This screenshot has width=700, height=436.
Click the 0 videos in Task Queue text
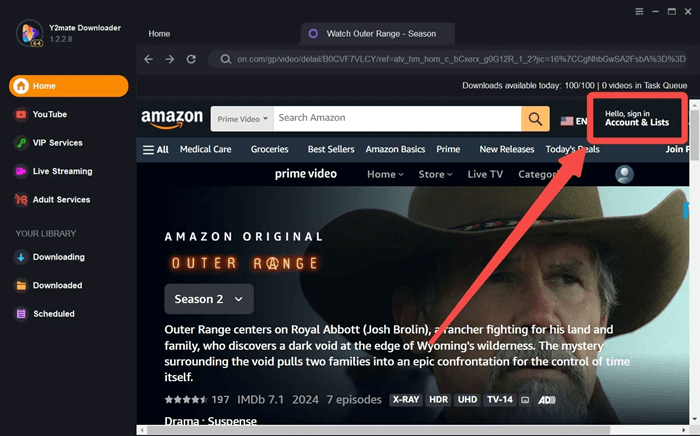click(645, 85)
